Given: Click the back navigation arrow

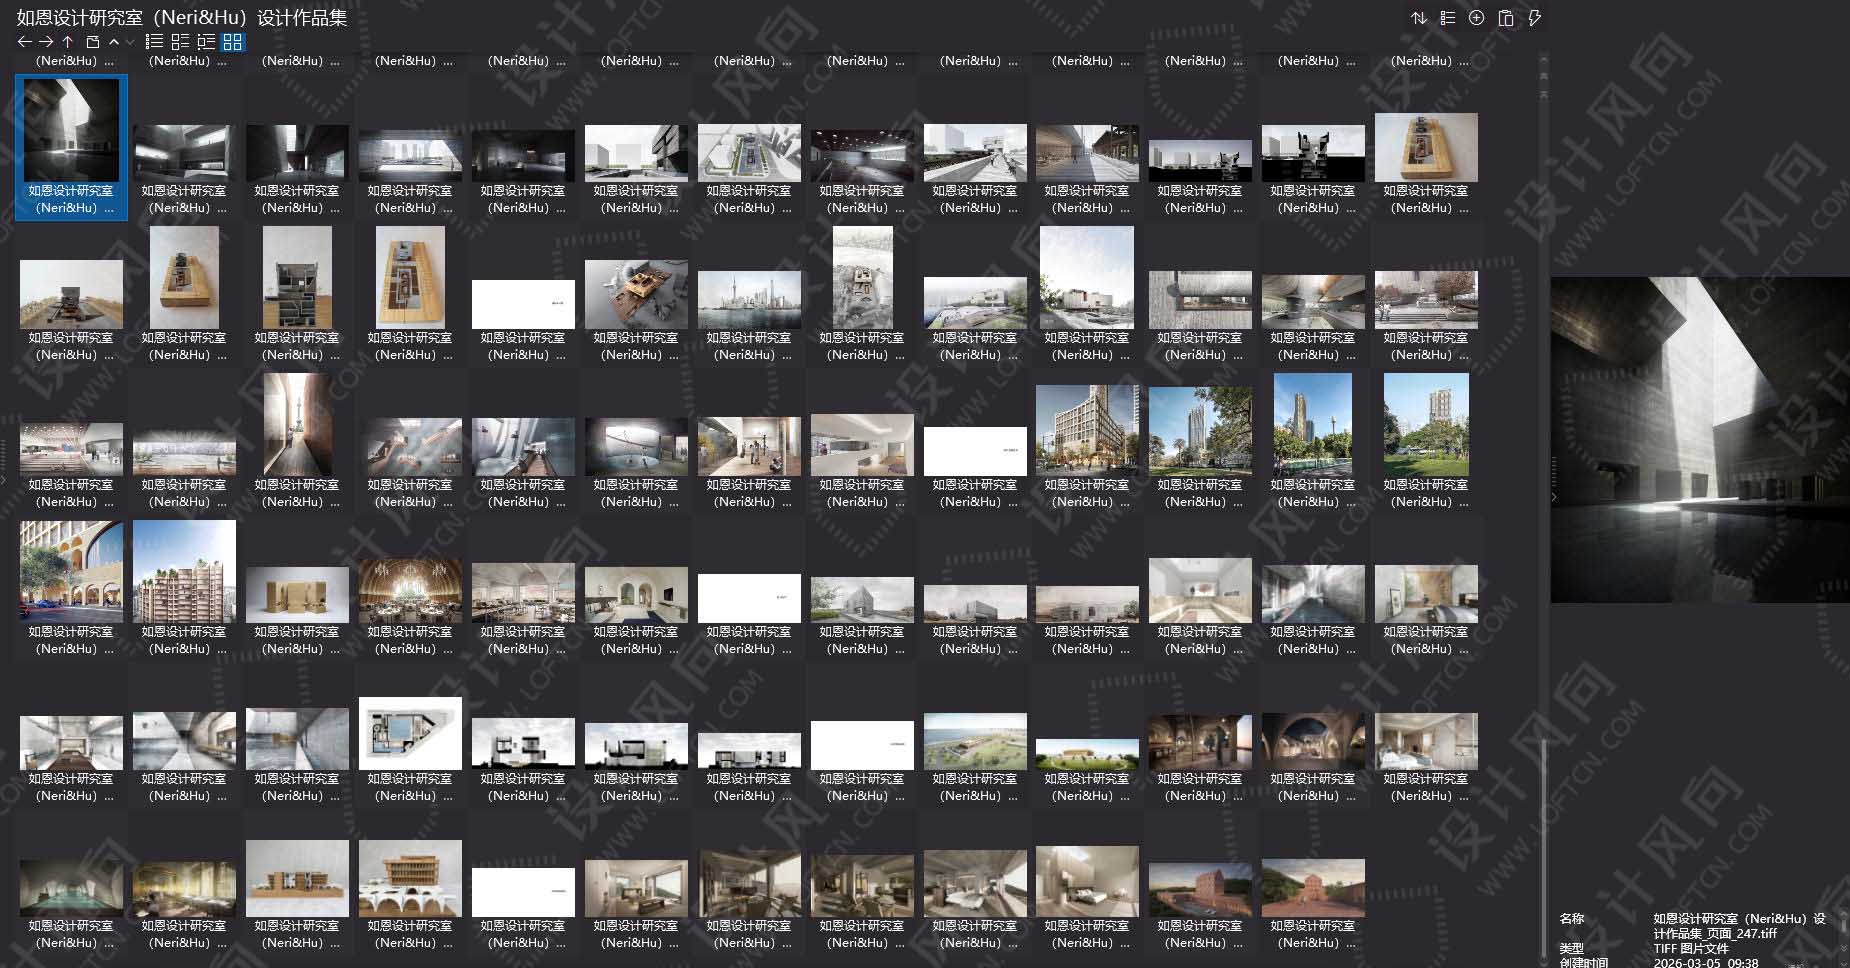Looking at the screenshot, I should tap(23, 41).
